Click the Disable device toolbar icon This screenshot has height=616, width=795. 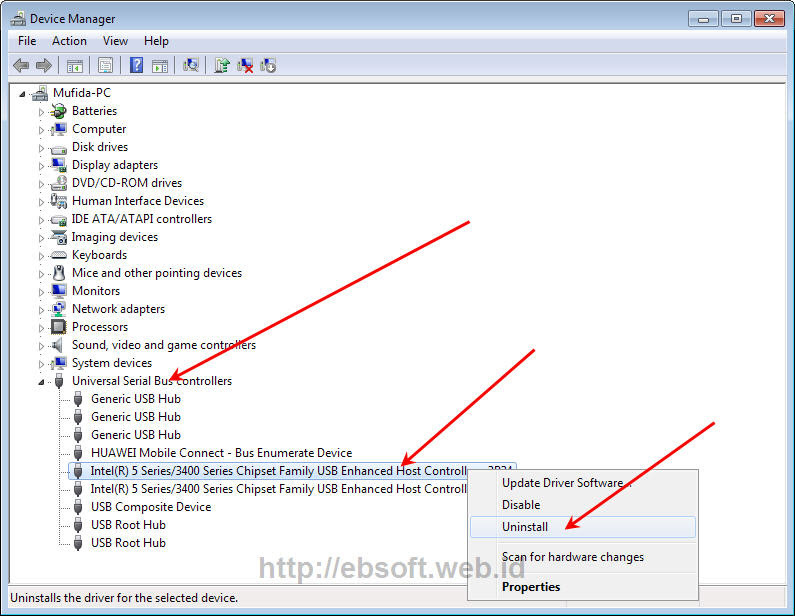[268, 65]
